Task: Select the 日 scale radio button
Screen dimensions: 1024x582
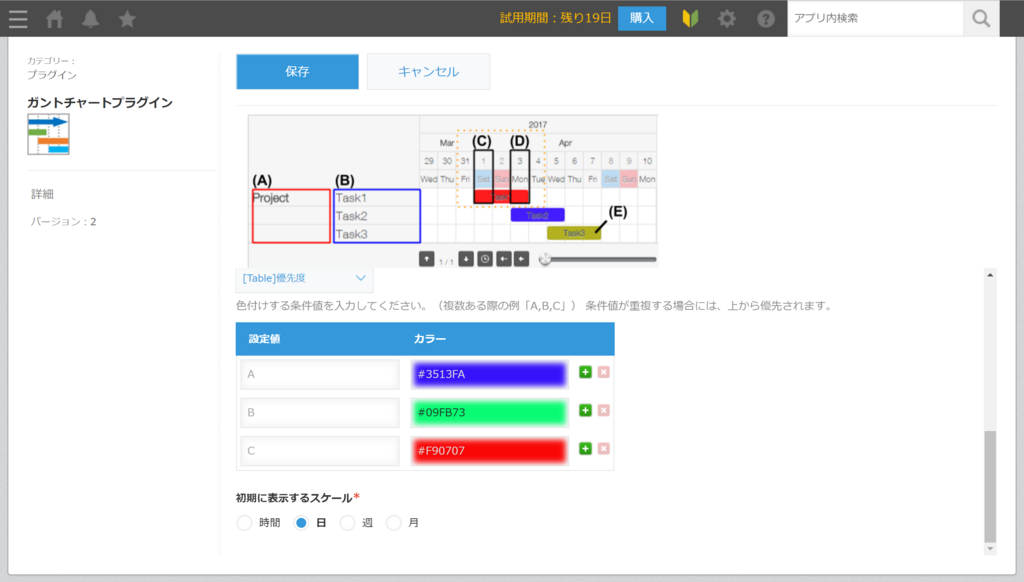Action: 301,523
